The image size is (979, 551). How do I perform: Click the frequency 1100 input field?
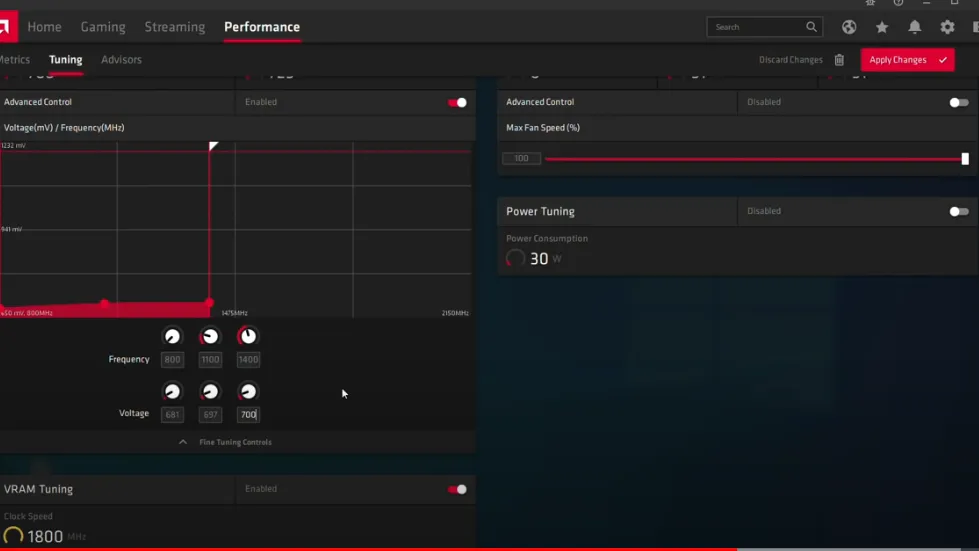click(x=210, y=359)
